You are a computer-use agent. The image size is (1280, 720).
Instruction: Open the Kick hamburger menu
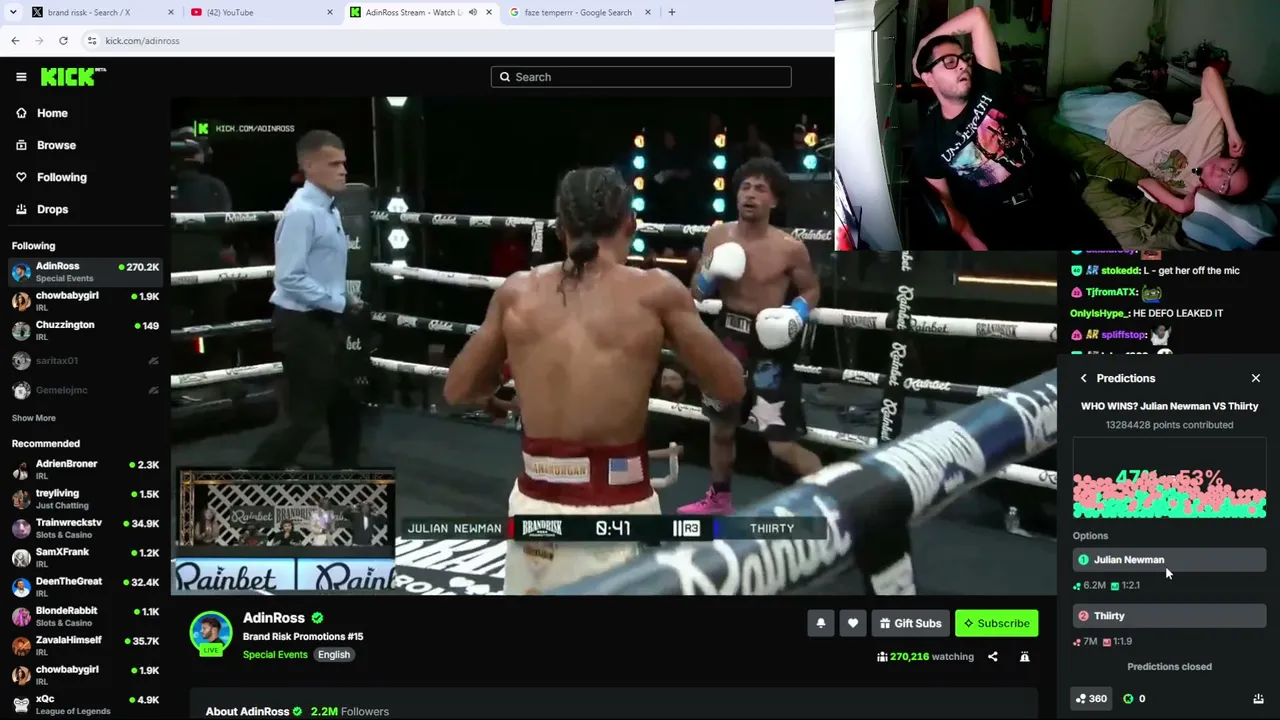click(21, 77)
